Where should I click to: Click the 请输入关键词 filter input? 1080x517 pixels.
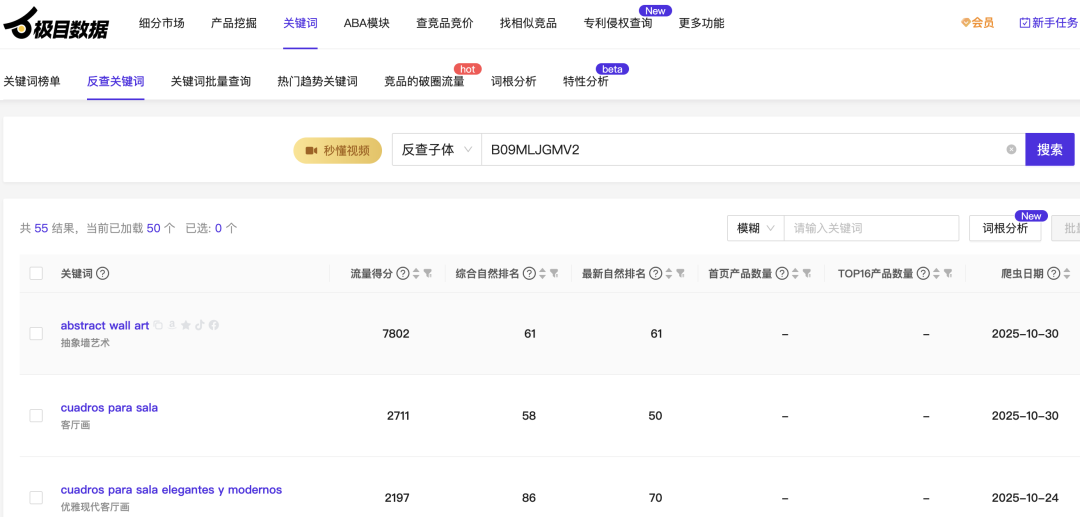click(x=871, y=228)
